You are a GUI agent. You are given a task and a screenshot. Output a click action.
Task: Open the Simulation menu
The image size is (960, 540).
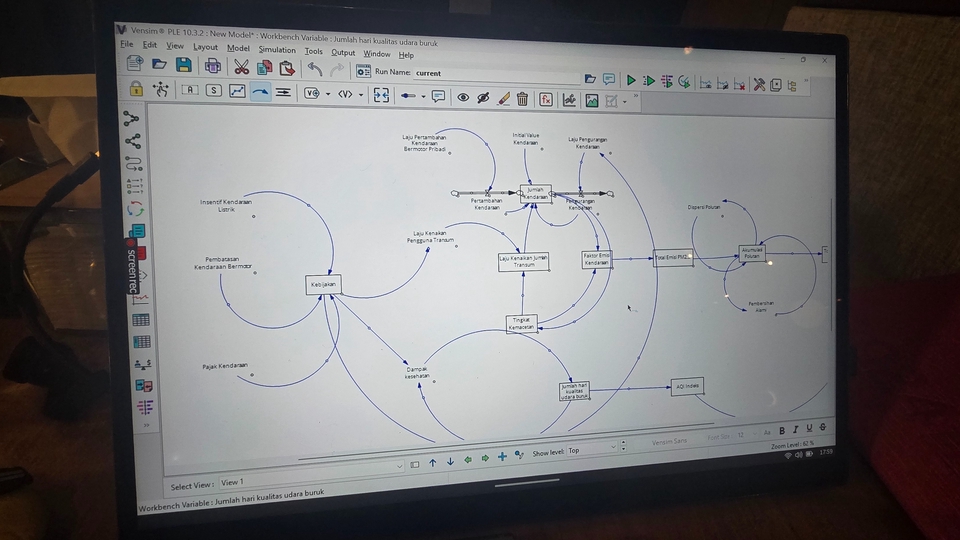[x=277, y=49]
